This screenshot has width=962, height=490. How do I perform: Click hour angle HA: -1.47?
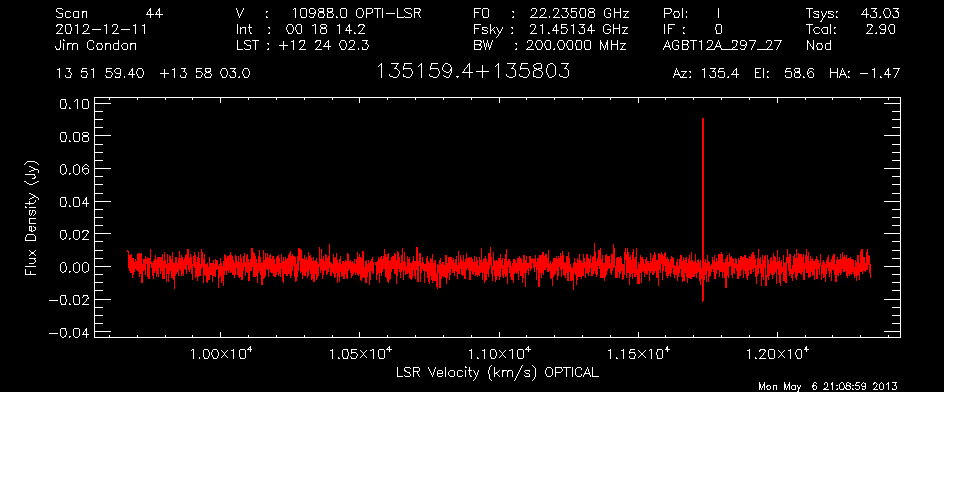[x=864, y=74]
